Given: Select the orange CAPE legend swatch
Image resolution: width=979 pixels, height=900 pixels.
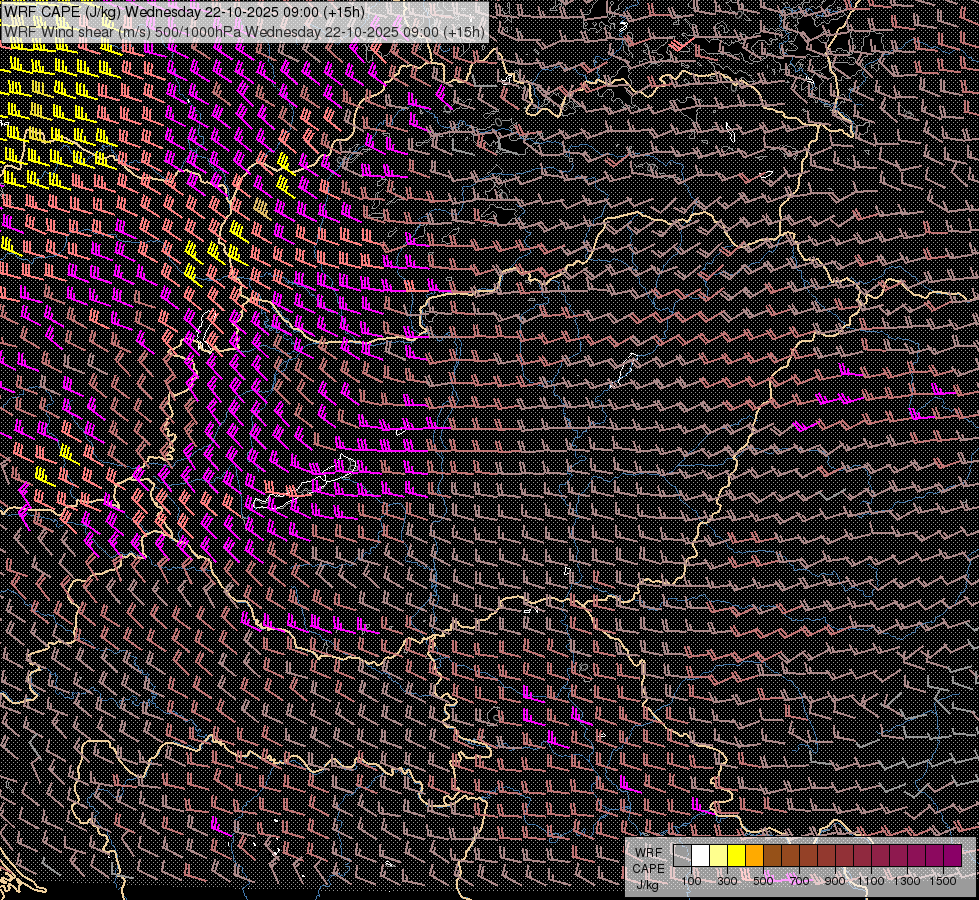Looking at the screenshot, I should 754,855.
